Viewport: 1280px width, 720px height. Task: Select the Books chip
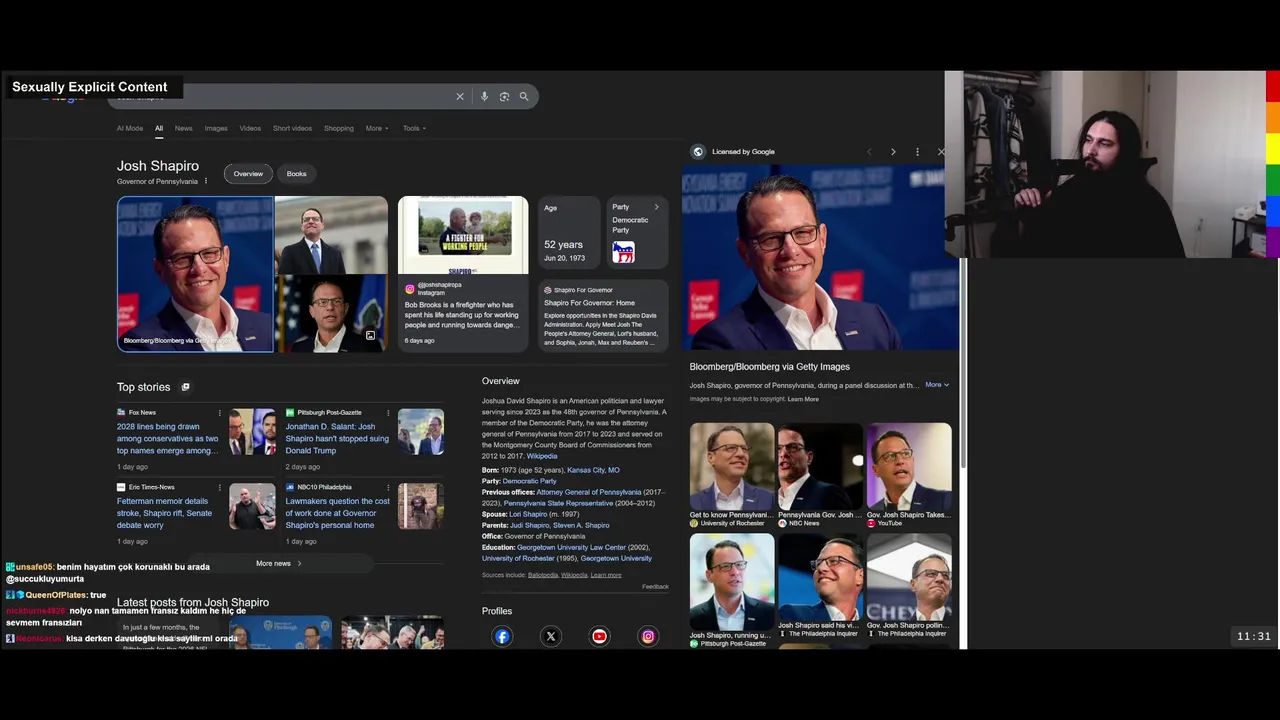pos(297,174)
